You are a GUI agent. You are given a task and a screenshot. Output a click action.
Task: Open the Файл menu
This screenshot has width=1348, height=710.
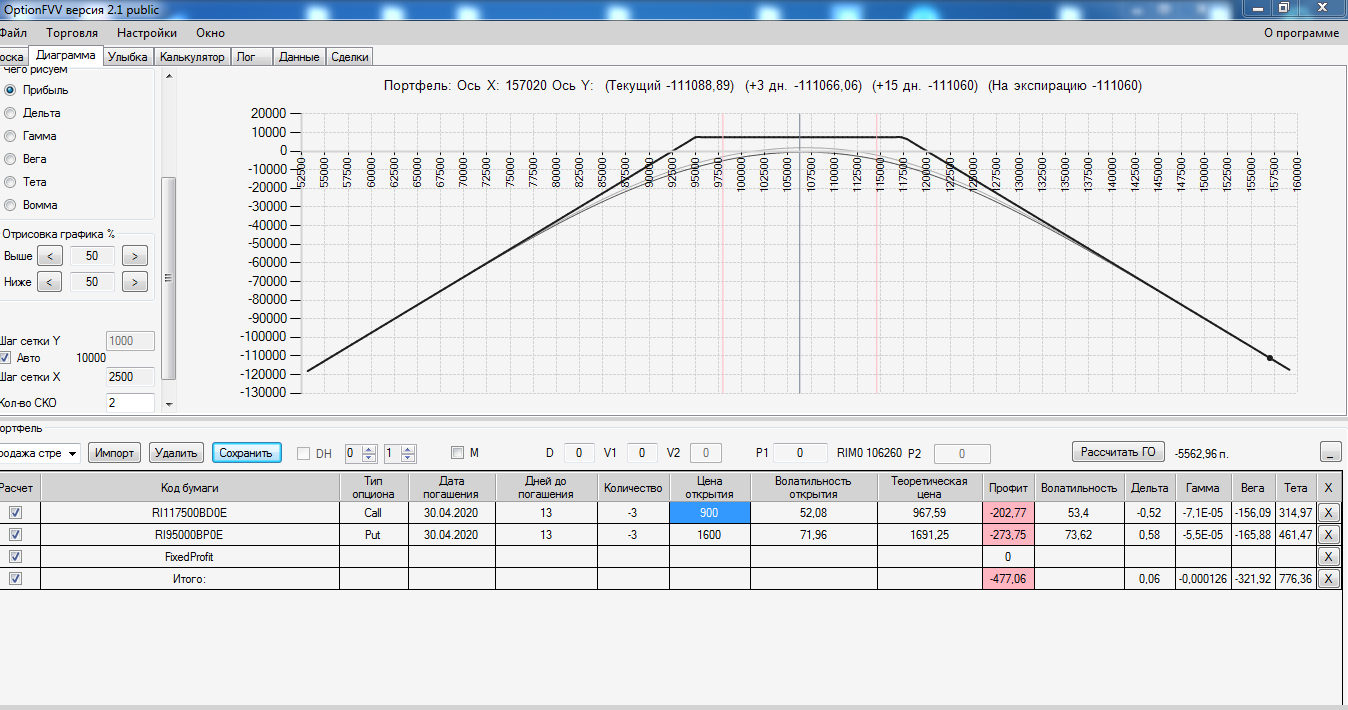click(12, 33)
